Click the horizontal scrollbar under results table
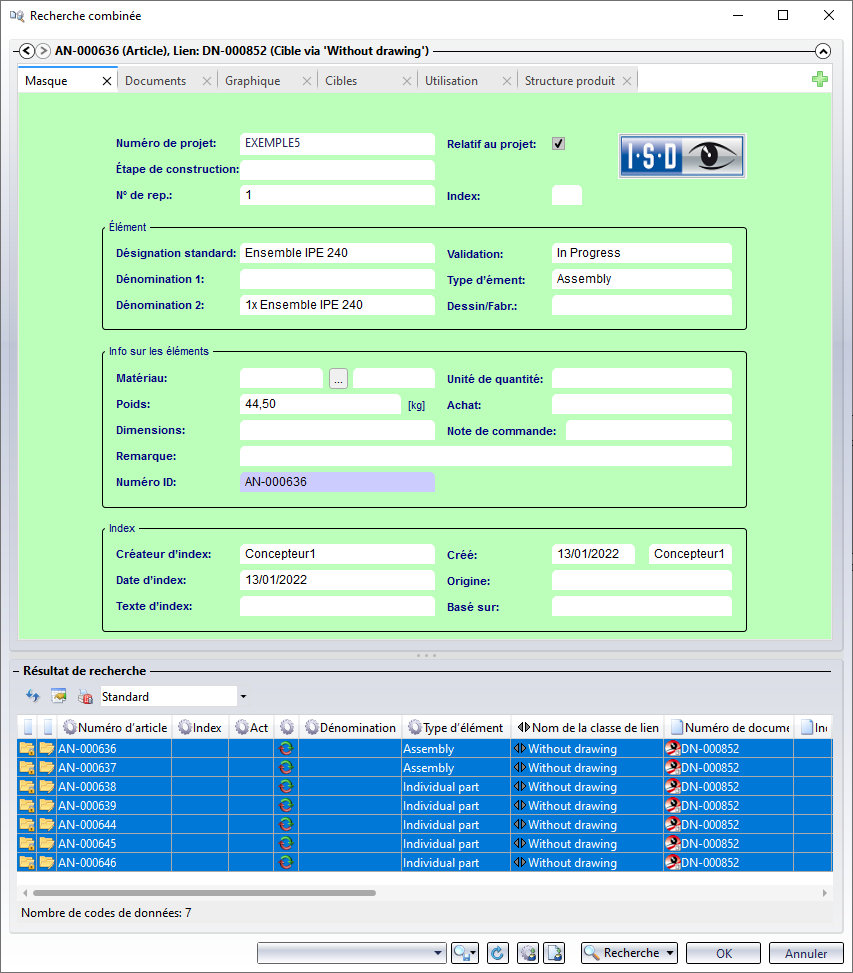This screenshot has height=973, width=853. [204, 892]
